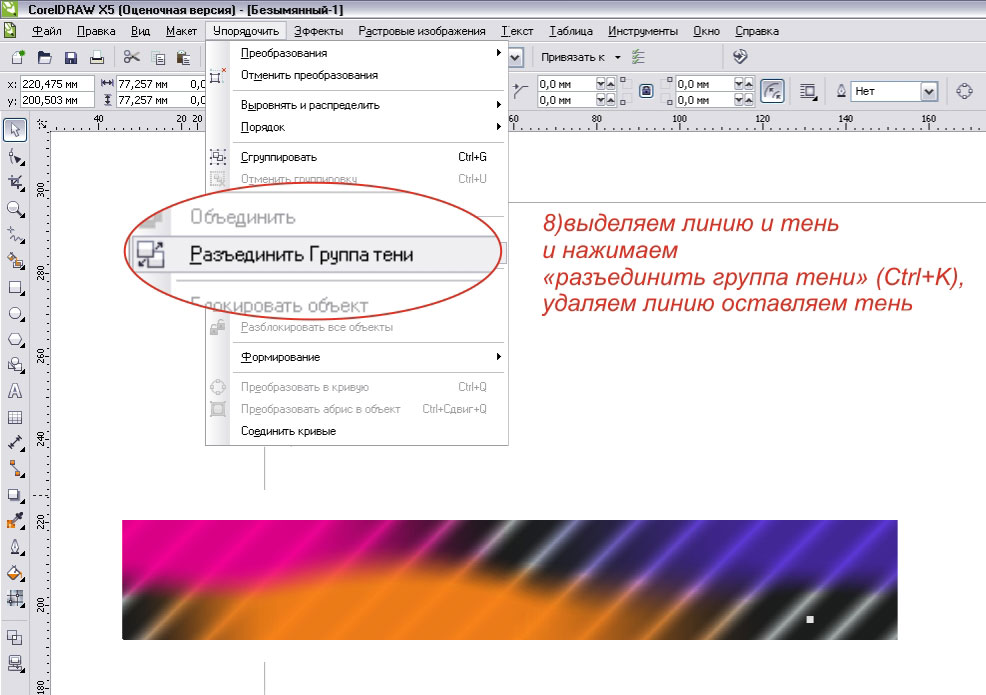
Task: Click the ruler origin corner icon
Action: (42, 124)
